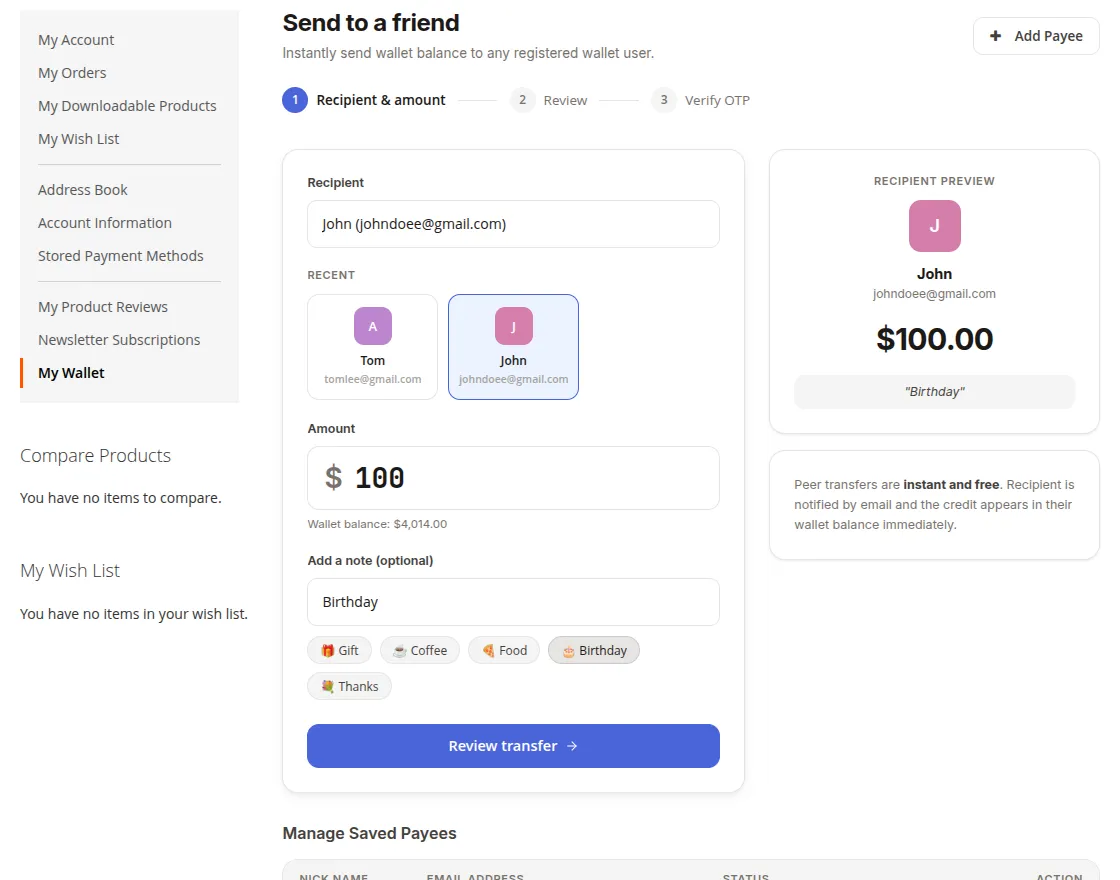
Task: Open My Product Reviews
Action: [103, 307]
